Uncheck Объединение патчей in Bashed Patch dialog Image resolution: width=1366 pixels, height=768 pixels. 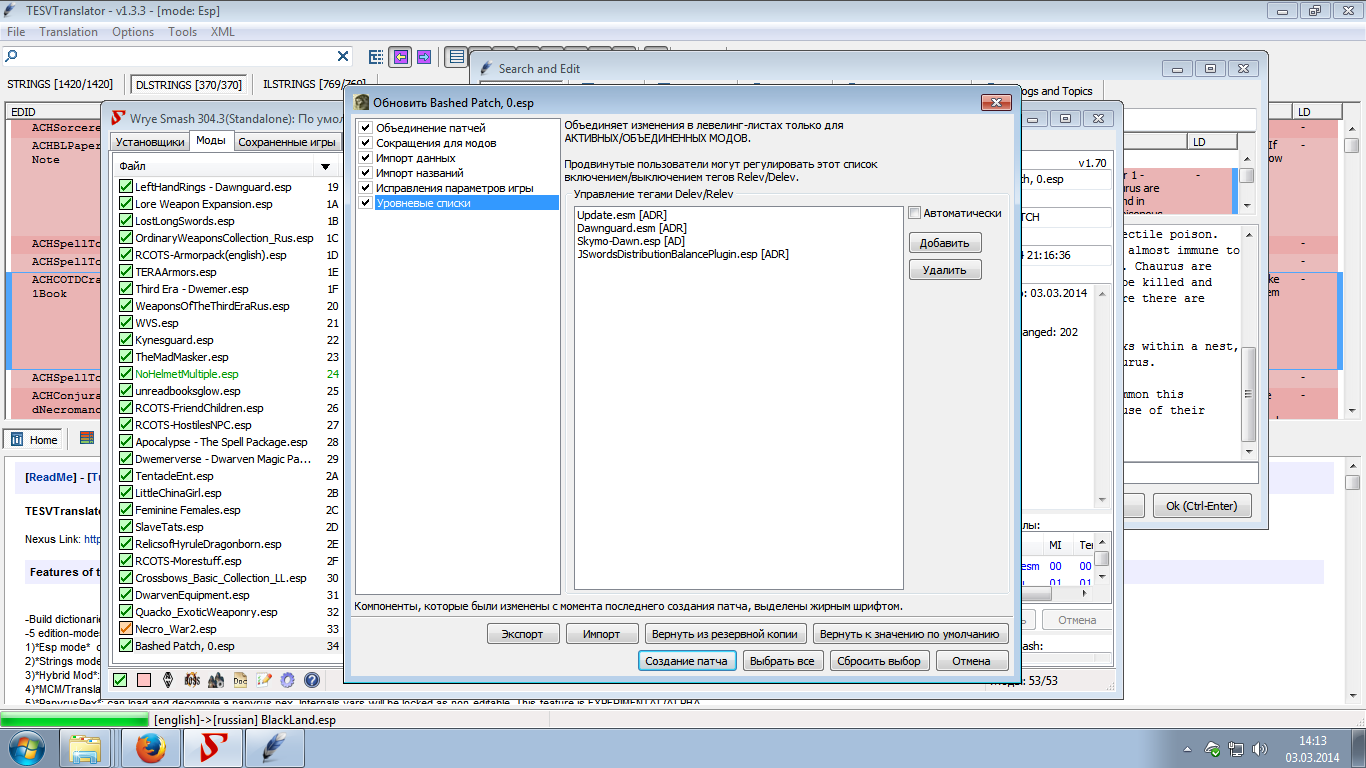[x=365, y=128]
